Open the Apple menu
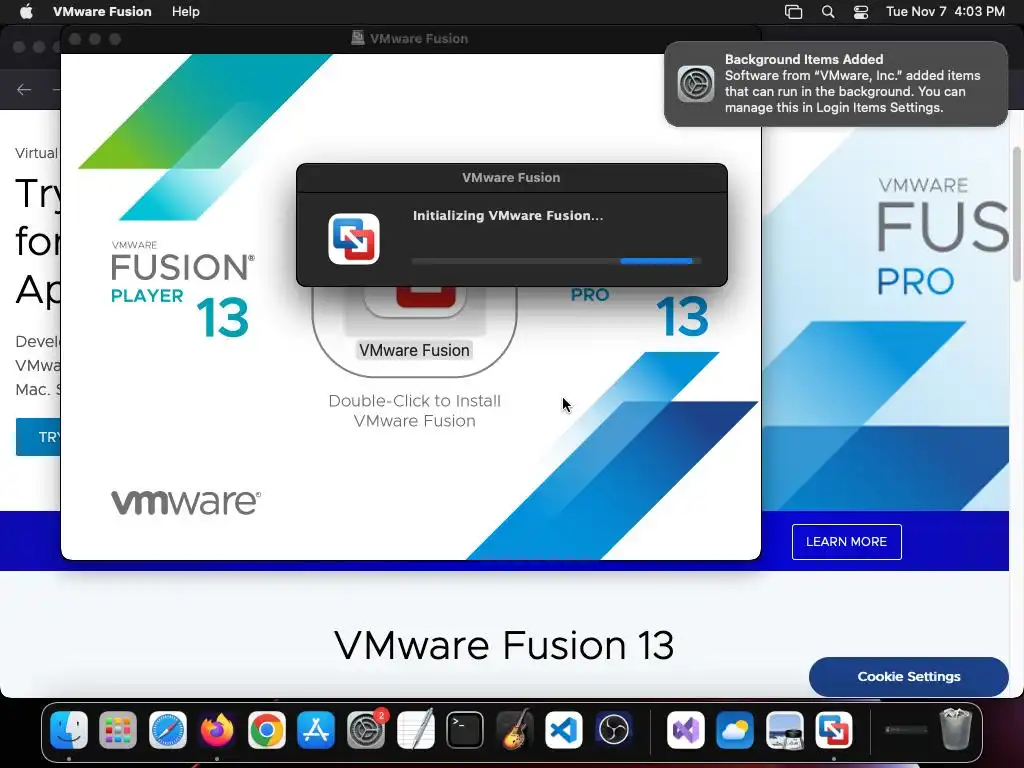 click(26, 12)
